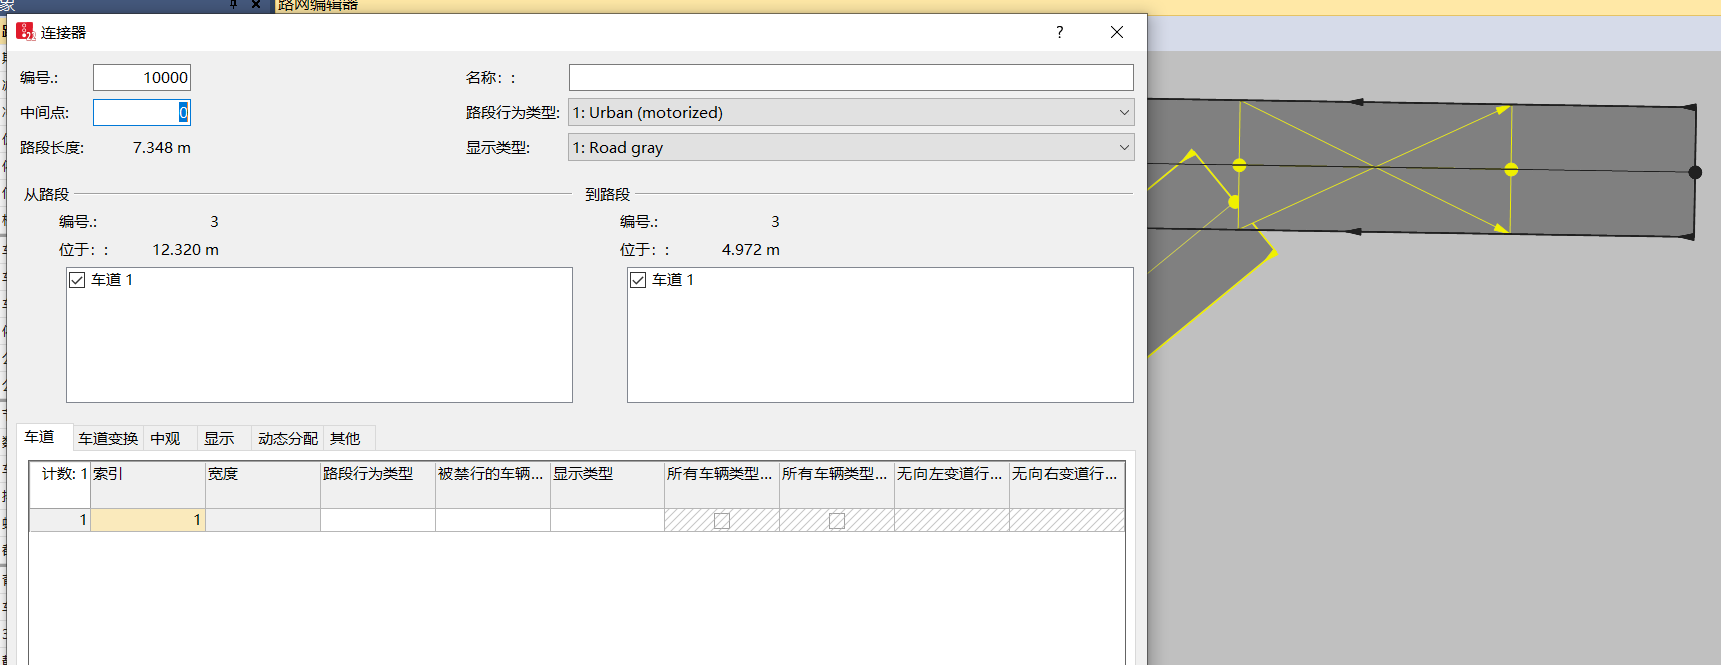Click the 索引 column header

pyautogui.click(x=148, y=485)
